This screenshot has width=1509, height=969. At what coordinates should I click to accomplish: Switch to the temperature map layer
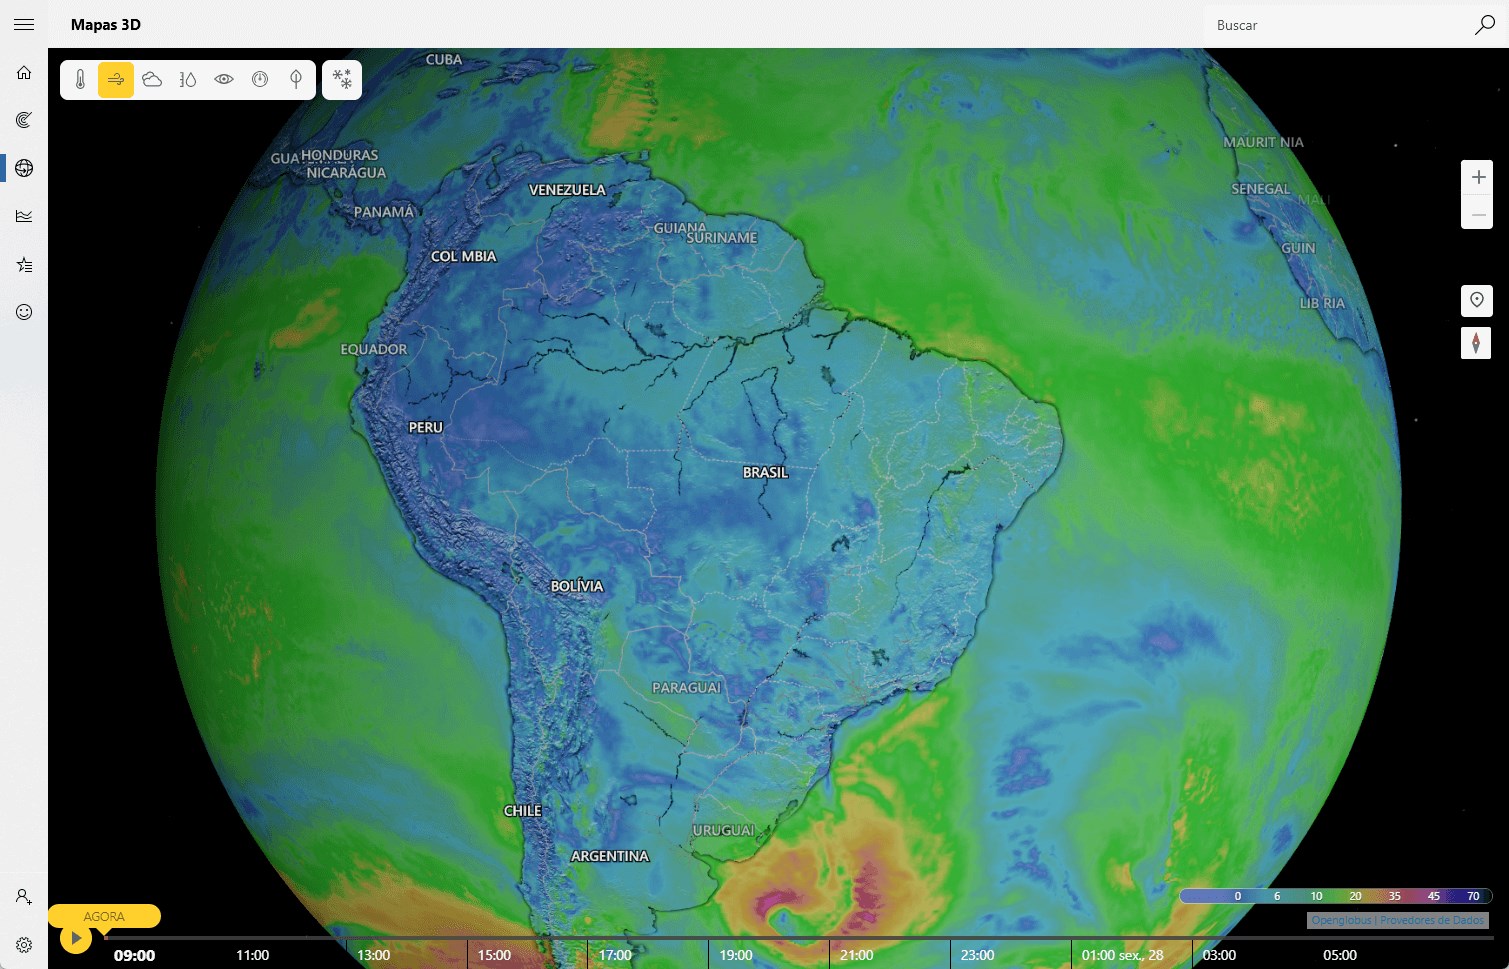pyautogui.click(x=80, y=79)
